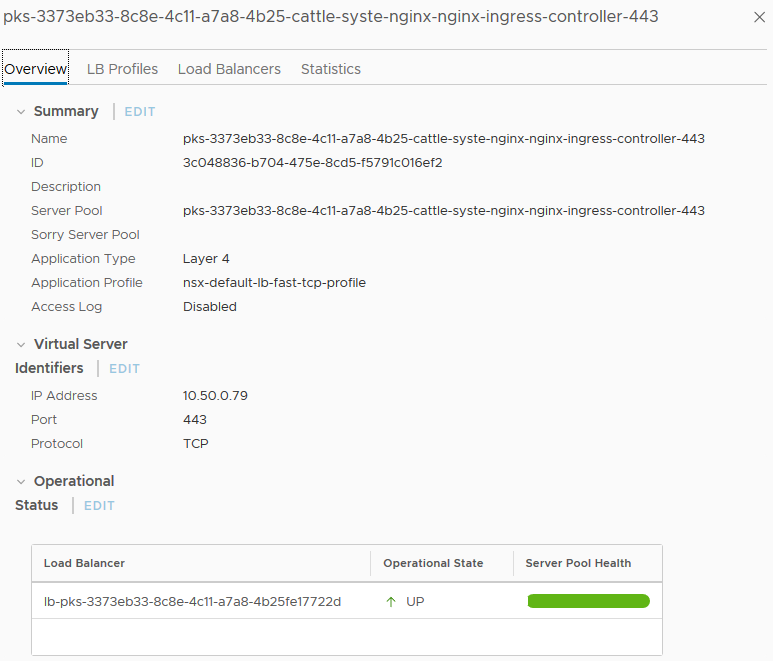Collapse the Virtual Server Identifiers section

[x=21, y=345]
